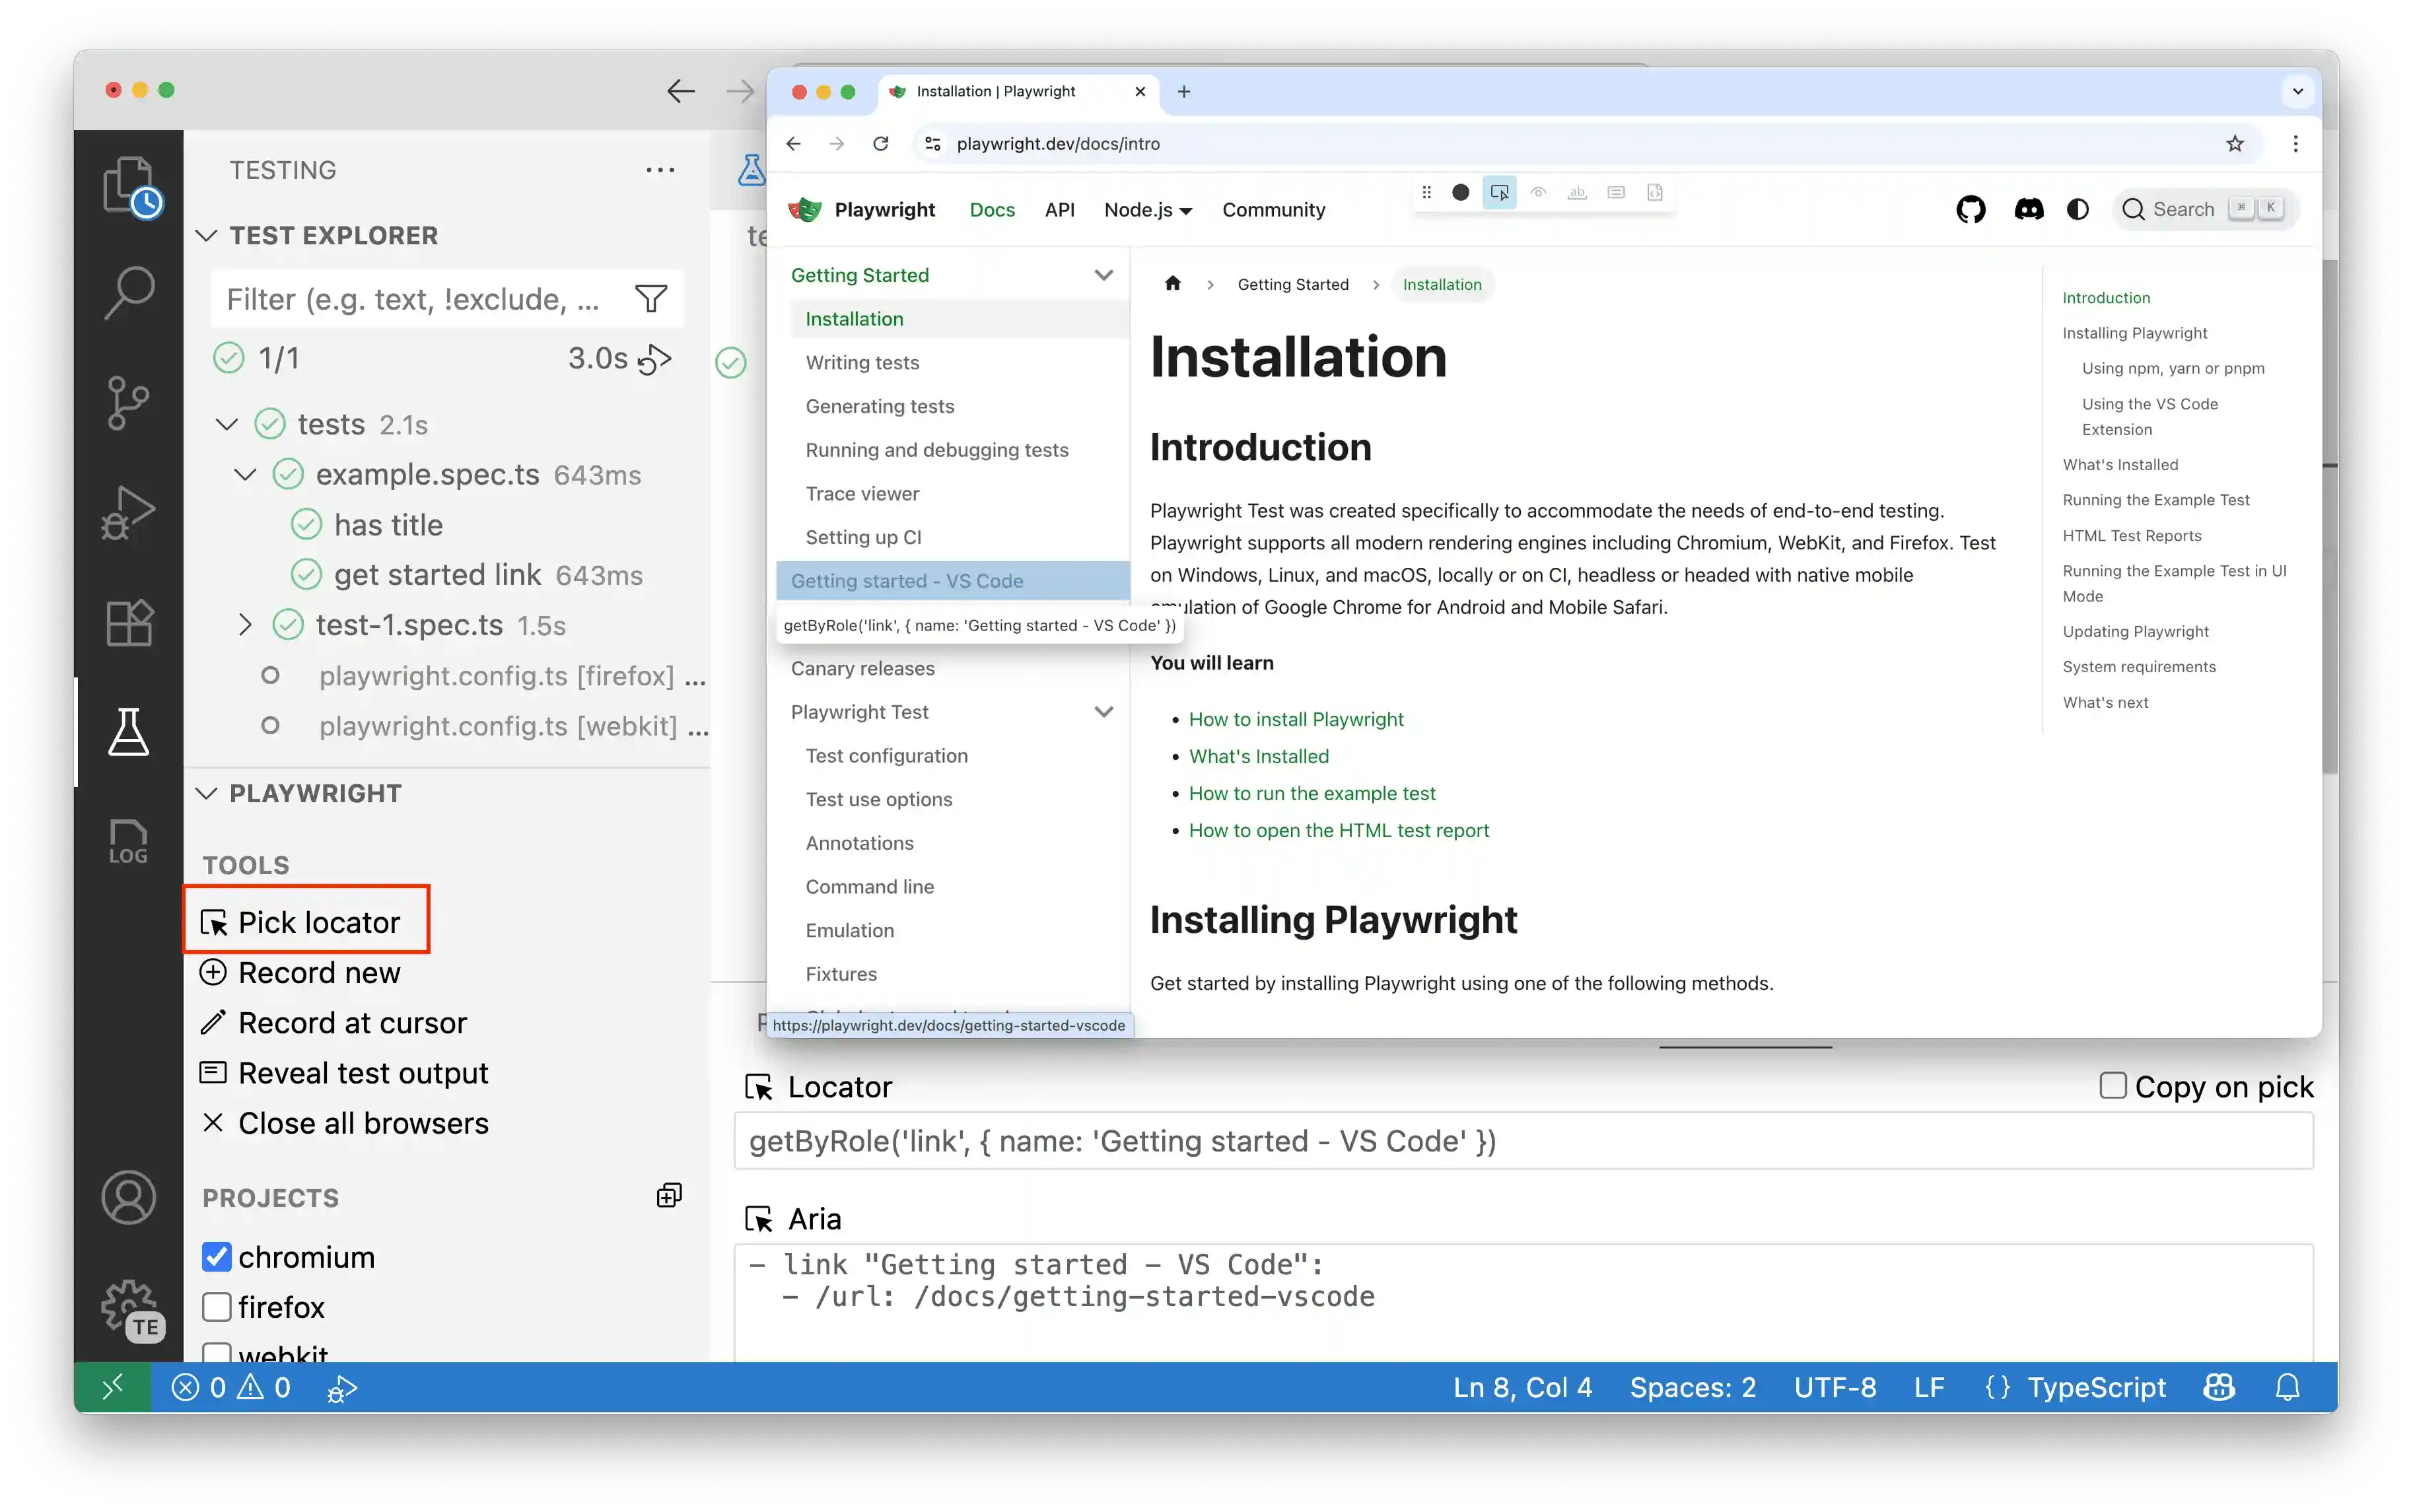Click the Playwright record button in browser toolbar
This screenshot has height=1512, width=2413.
pyautogui.click(x=1460, y=192)
